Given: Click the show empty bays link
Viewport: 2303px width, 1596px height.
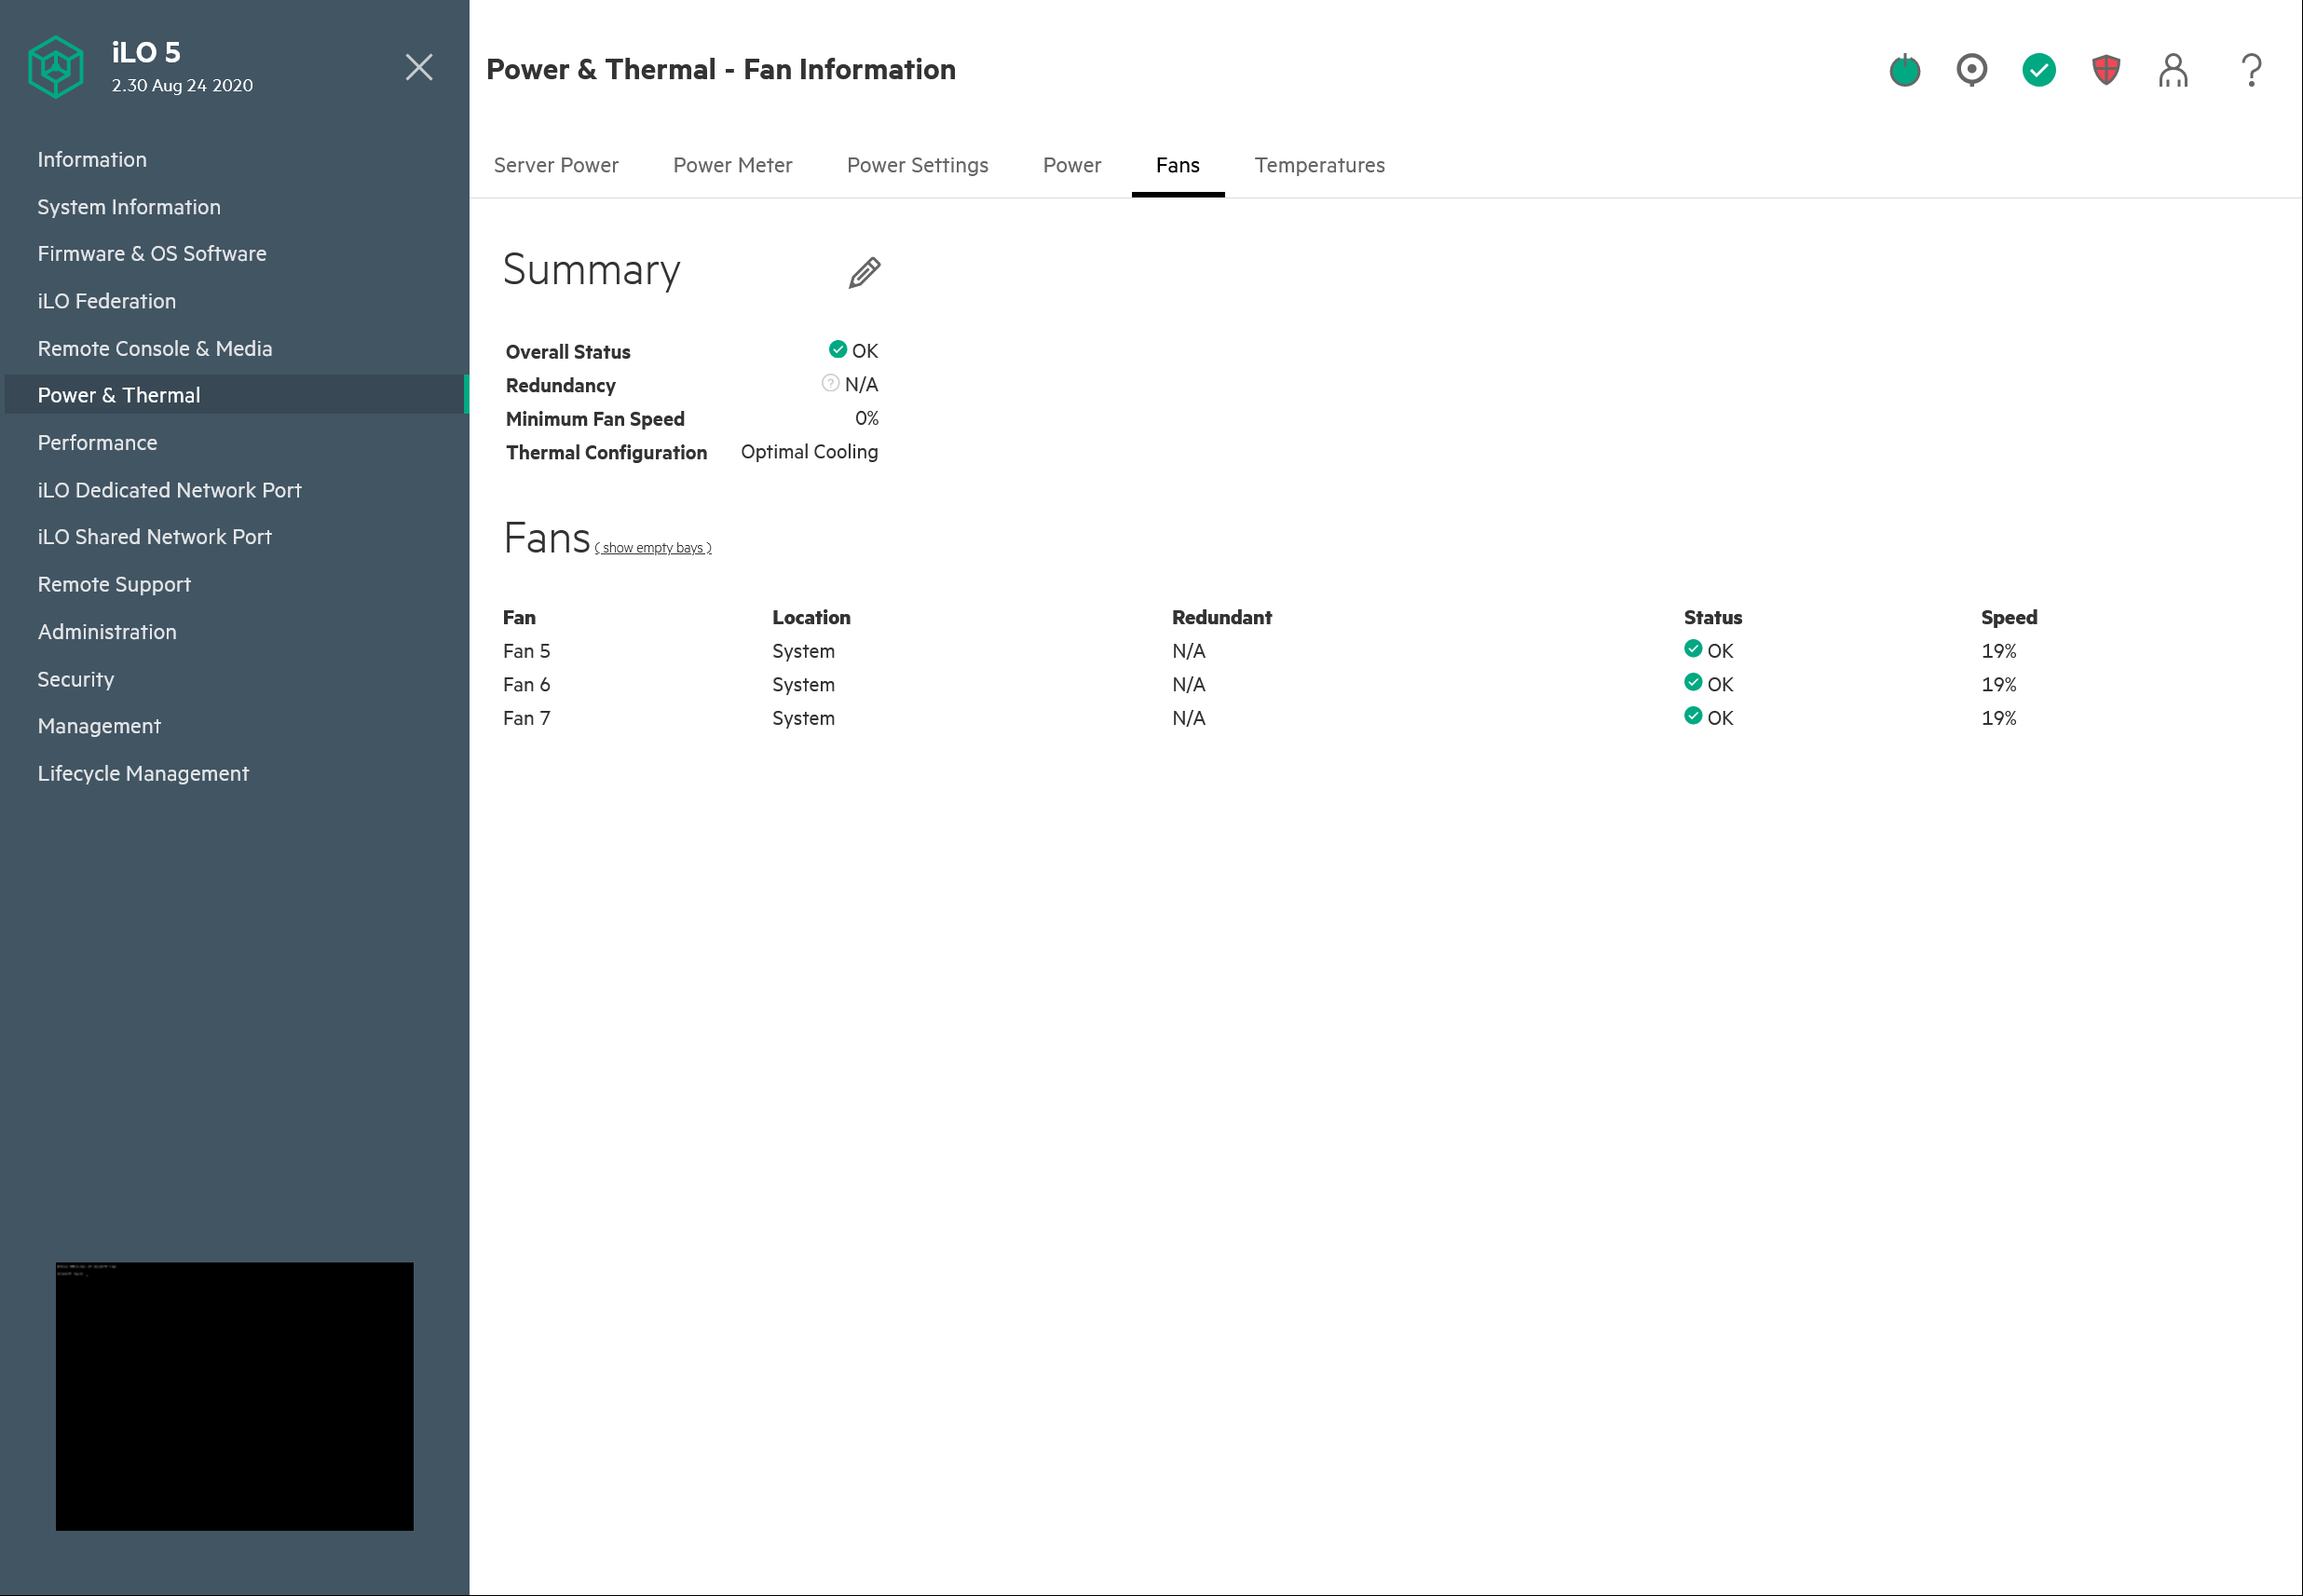Looking at the screenshot, I should pos(653,548).
